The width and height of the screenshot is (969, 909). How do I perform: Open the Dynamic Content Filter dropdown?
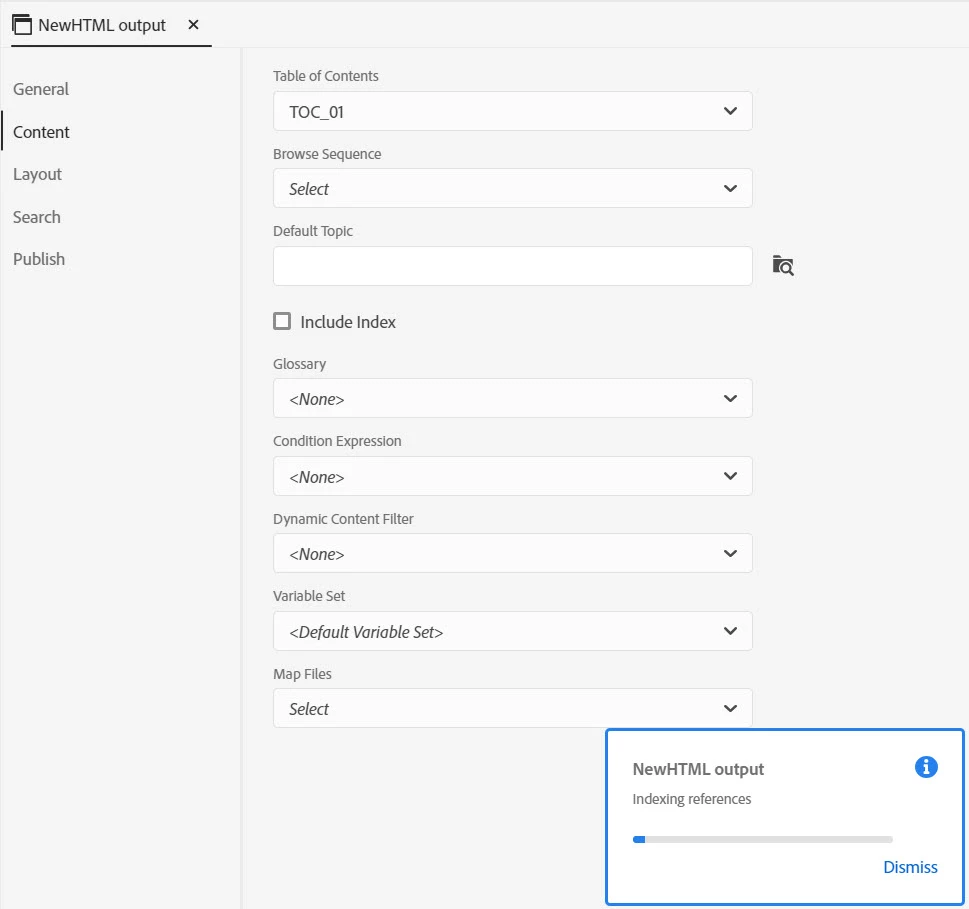(512, 554)
